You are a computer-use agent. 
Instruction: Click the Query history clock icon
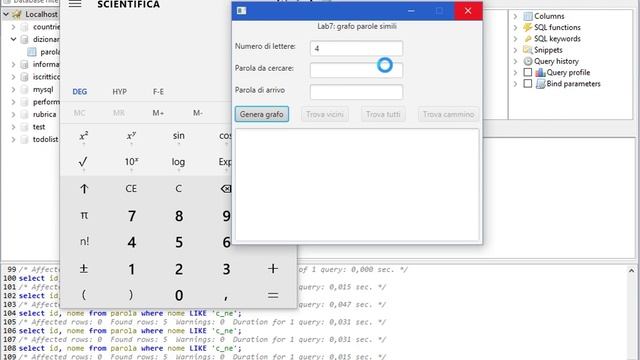pos(528,61)
